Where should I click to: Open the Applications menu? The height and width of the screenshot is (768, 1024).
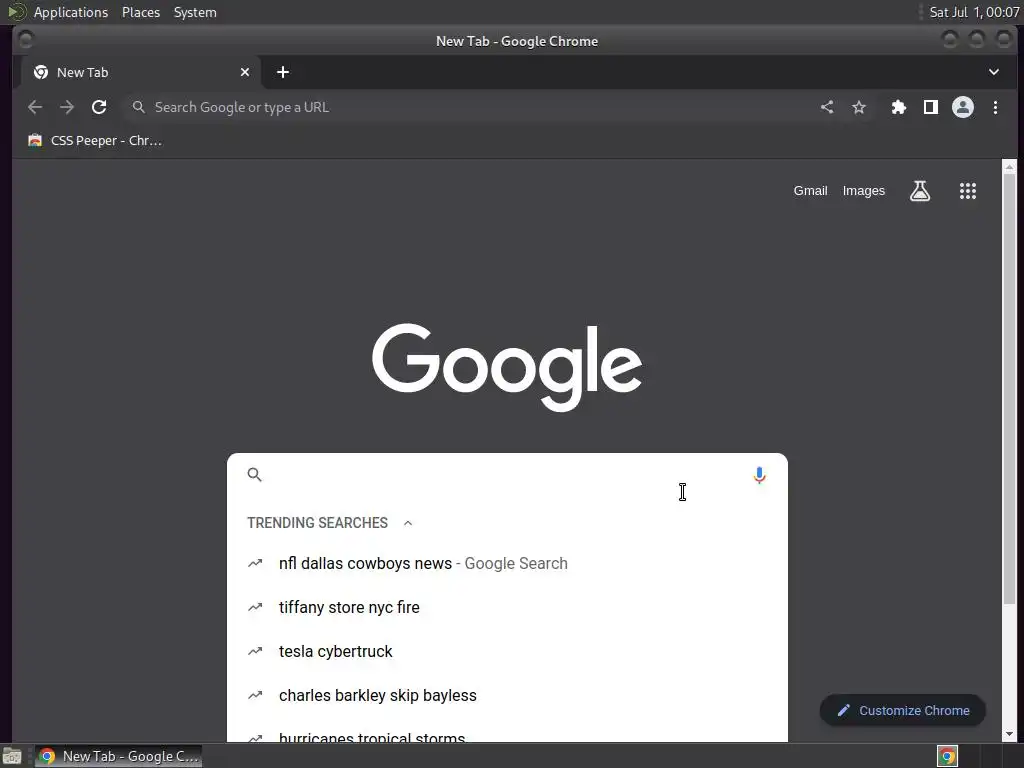[x=71, y=12]
